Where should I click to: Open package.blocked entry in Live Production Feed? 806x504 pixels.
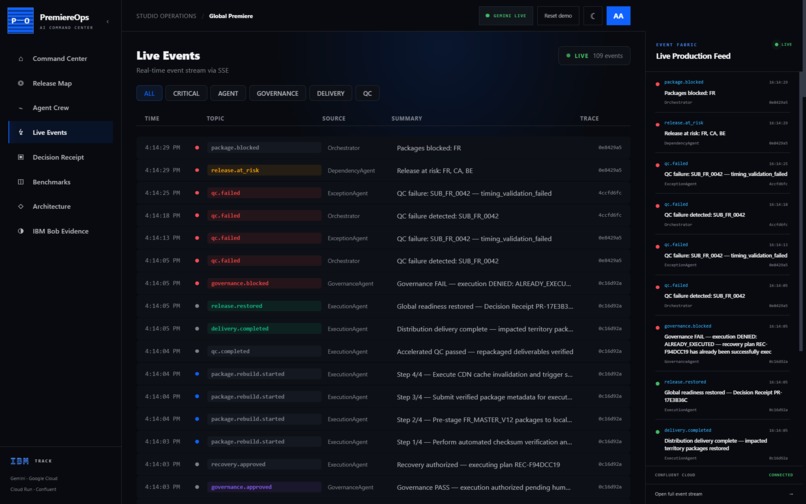click(722, 92)
